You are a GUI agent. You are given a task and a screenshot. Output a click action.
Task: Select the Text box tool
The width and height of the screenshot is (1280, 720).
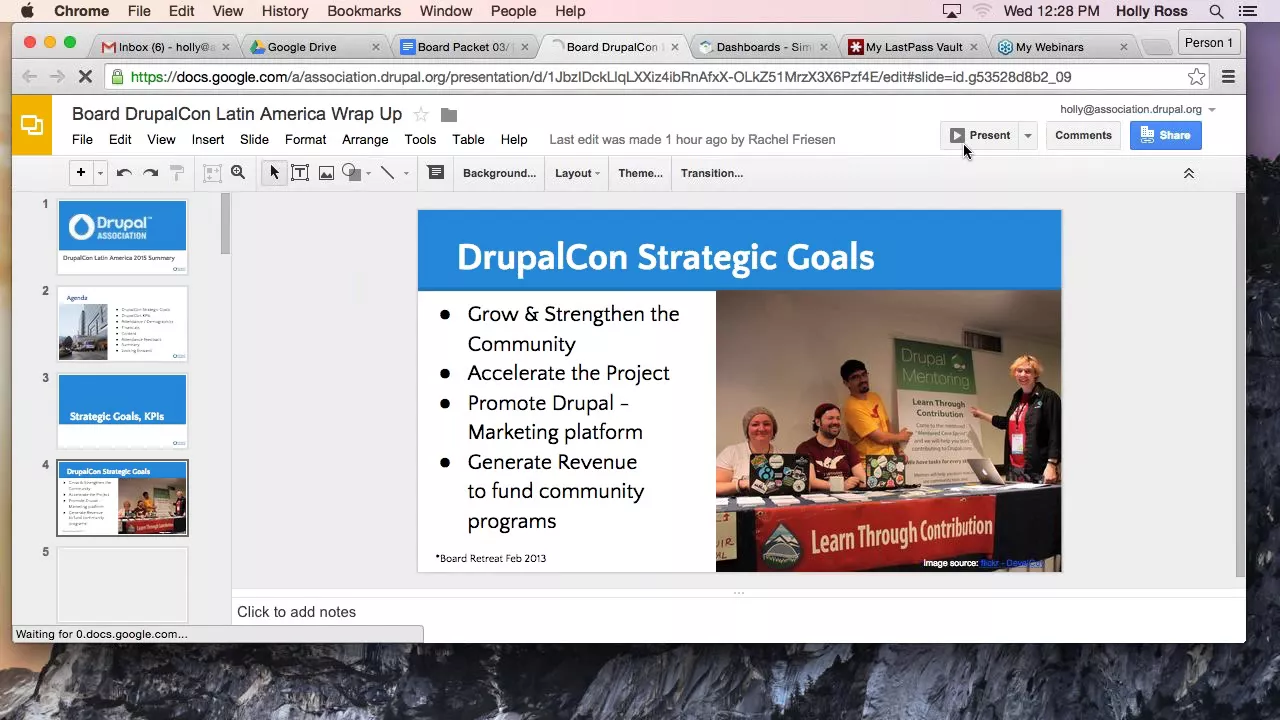300,173
